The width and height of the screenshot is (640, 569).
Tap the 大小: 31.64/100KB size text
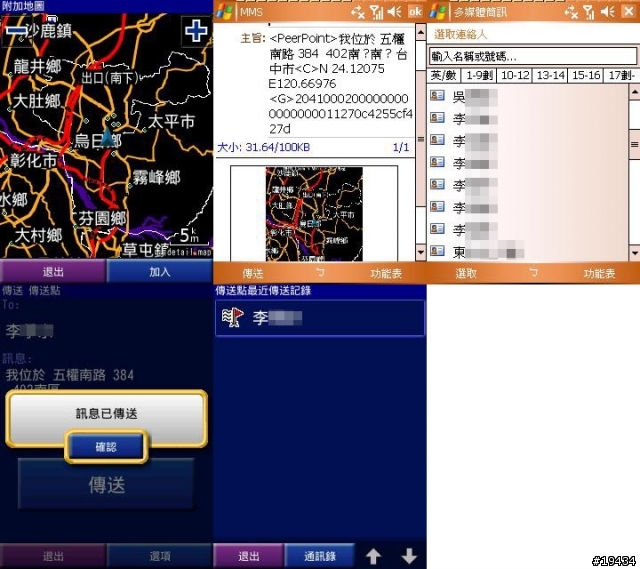point(263,147)
